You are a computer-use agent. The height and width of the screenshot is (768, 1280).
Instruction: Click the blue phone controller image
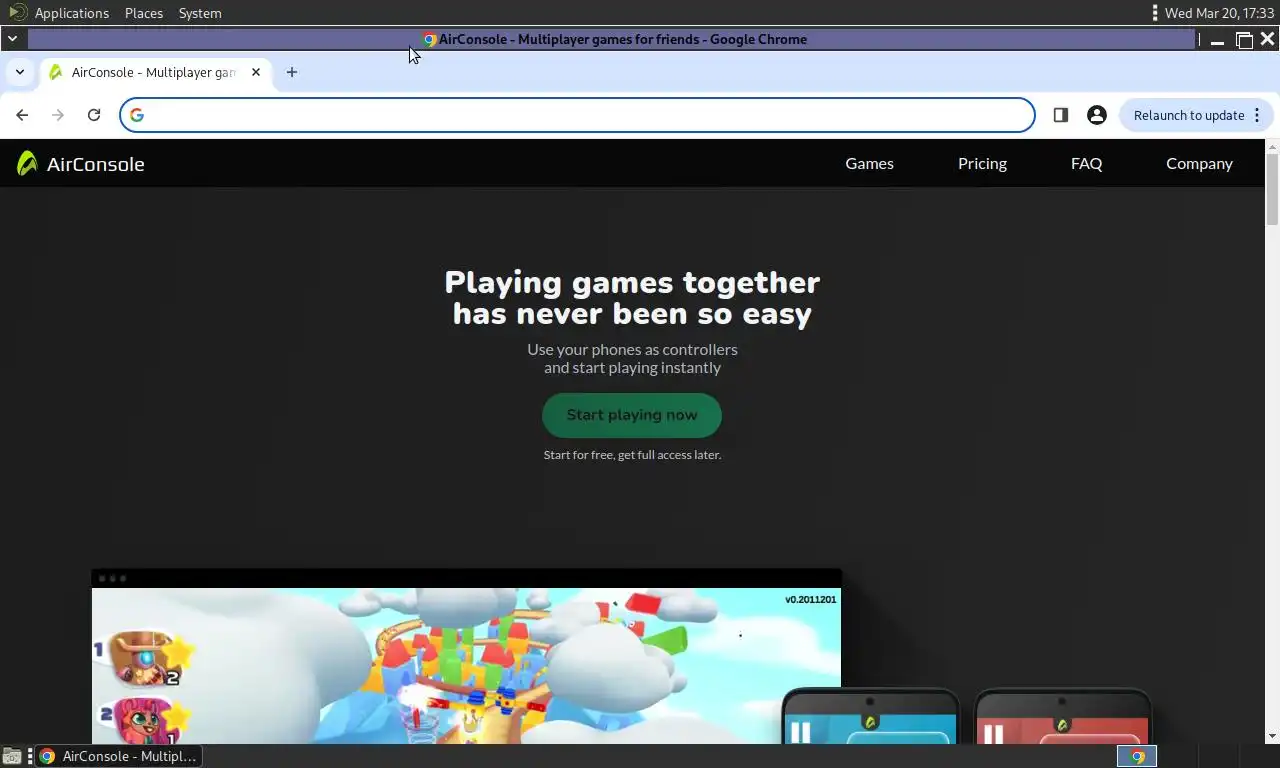tap(870, 716)
